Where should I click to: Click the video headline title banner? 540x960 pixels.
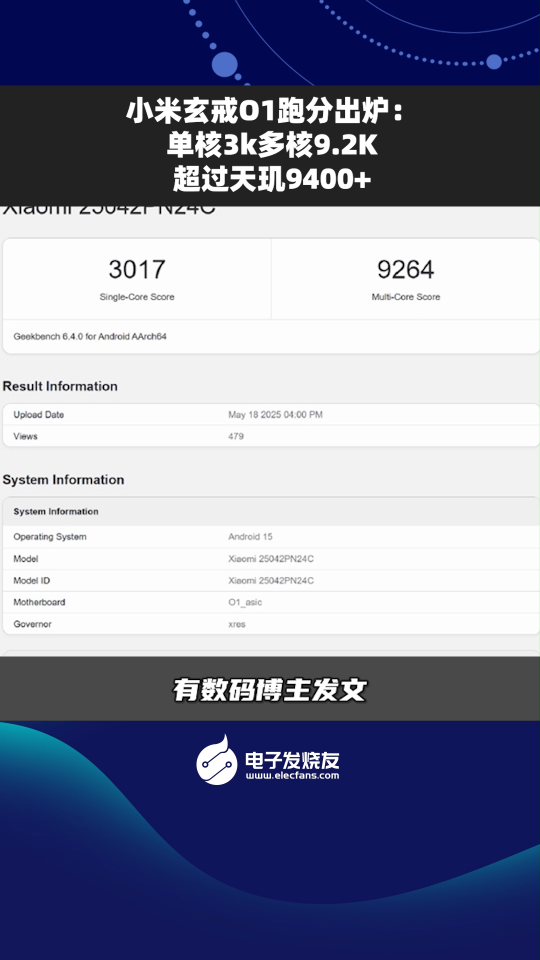270,146
